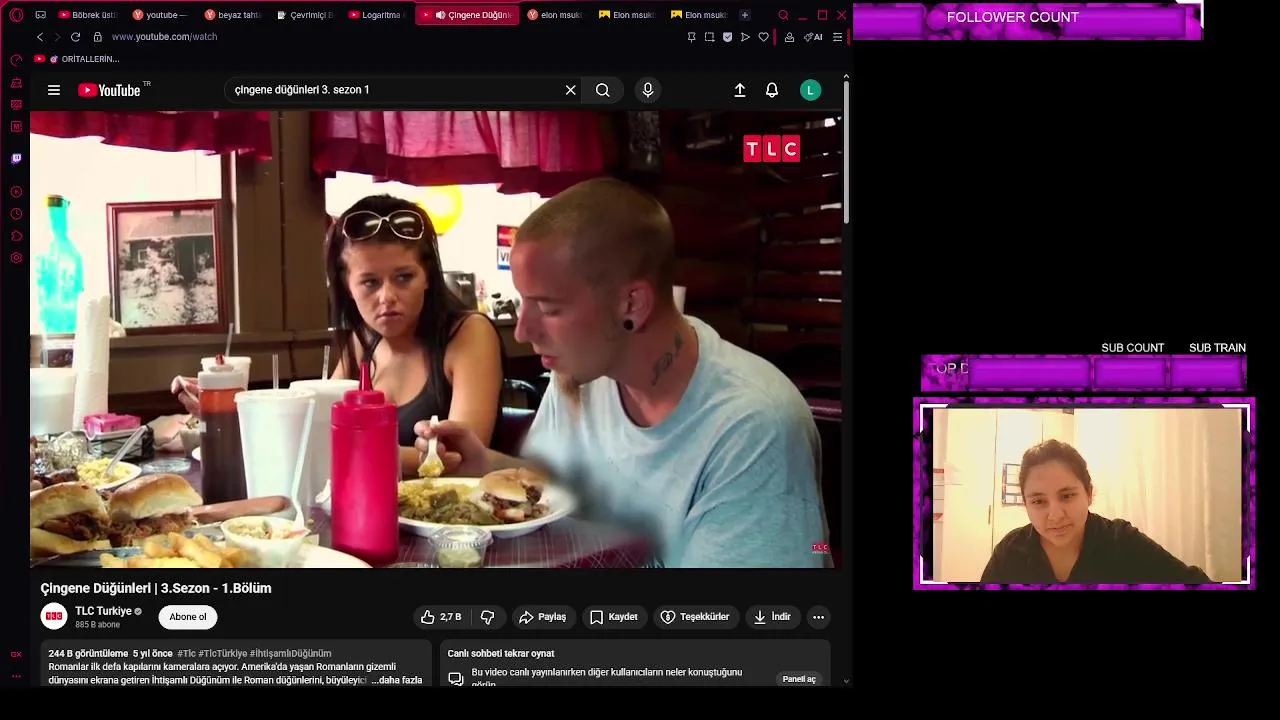The image size is (1280, 720).
Task: Select the active Çingene Düğünleri tab
Action: click(x=467, y=15)
